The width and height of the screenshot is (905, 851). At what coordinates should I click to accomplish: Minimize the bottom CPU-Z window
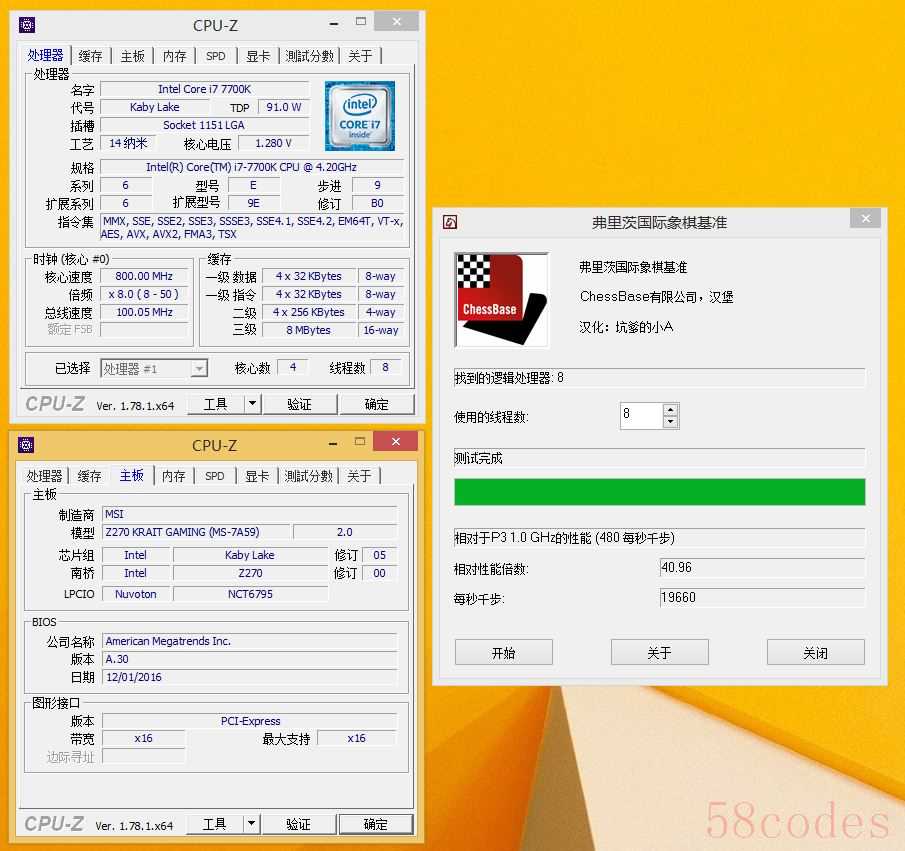pos(332,443)
